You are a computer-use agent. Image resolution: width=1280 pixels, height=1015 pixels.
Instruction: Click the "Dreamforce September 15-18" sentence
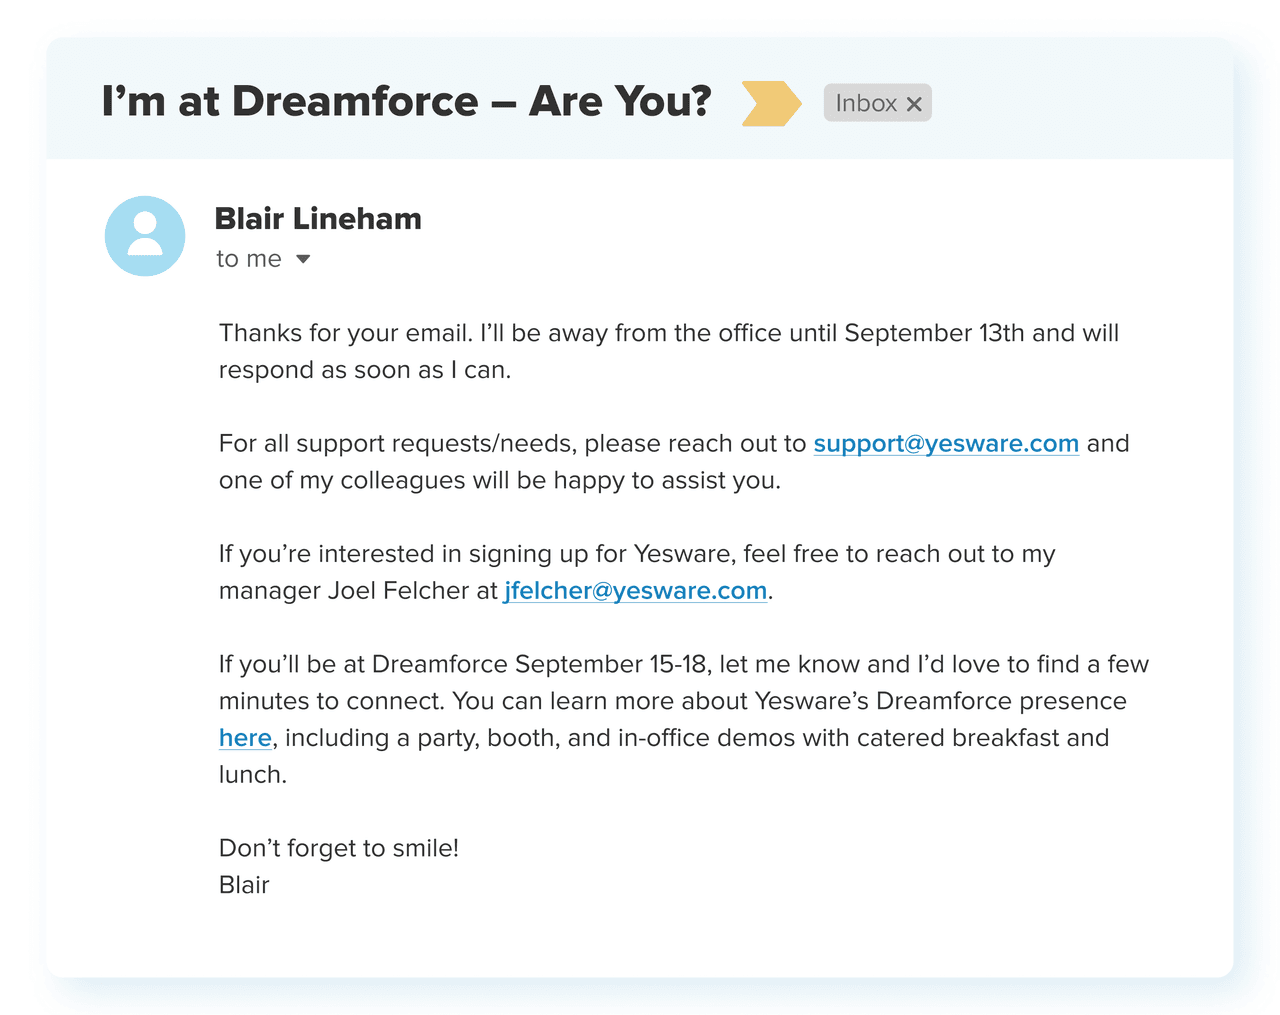[x=540, y=665]
